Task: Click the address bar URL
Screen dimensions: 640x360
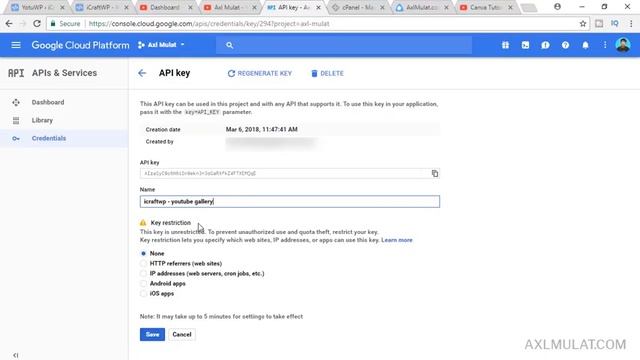Action: 209,24
